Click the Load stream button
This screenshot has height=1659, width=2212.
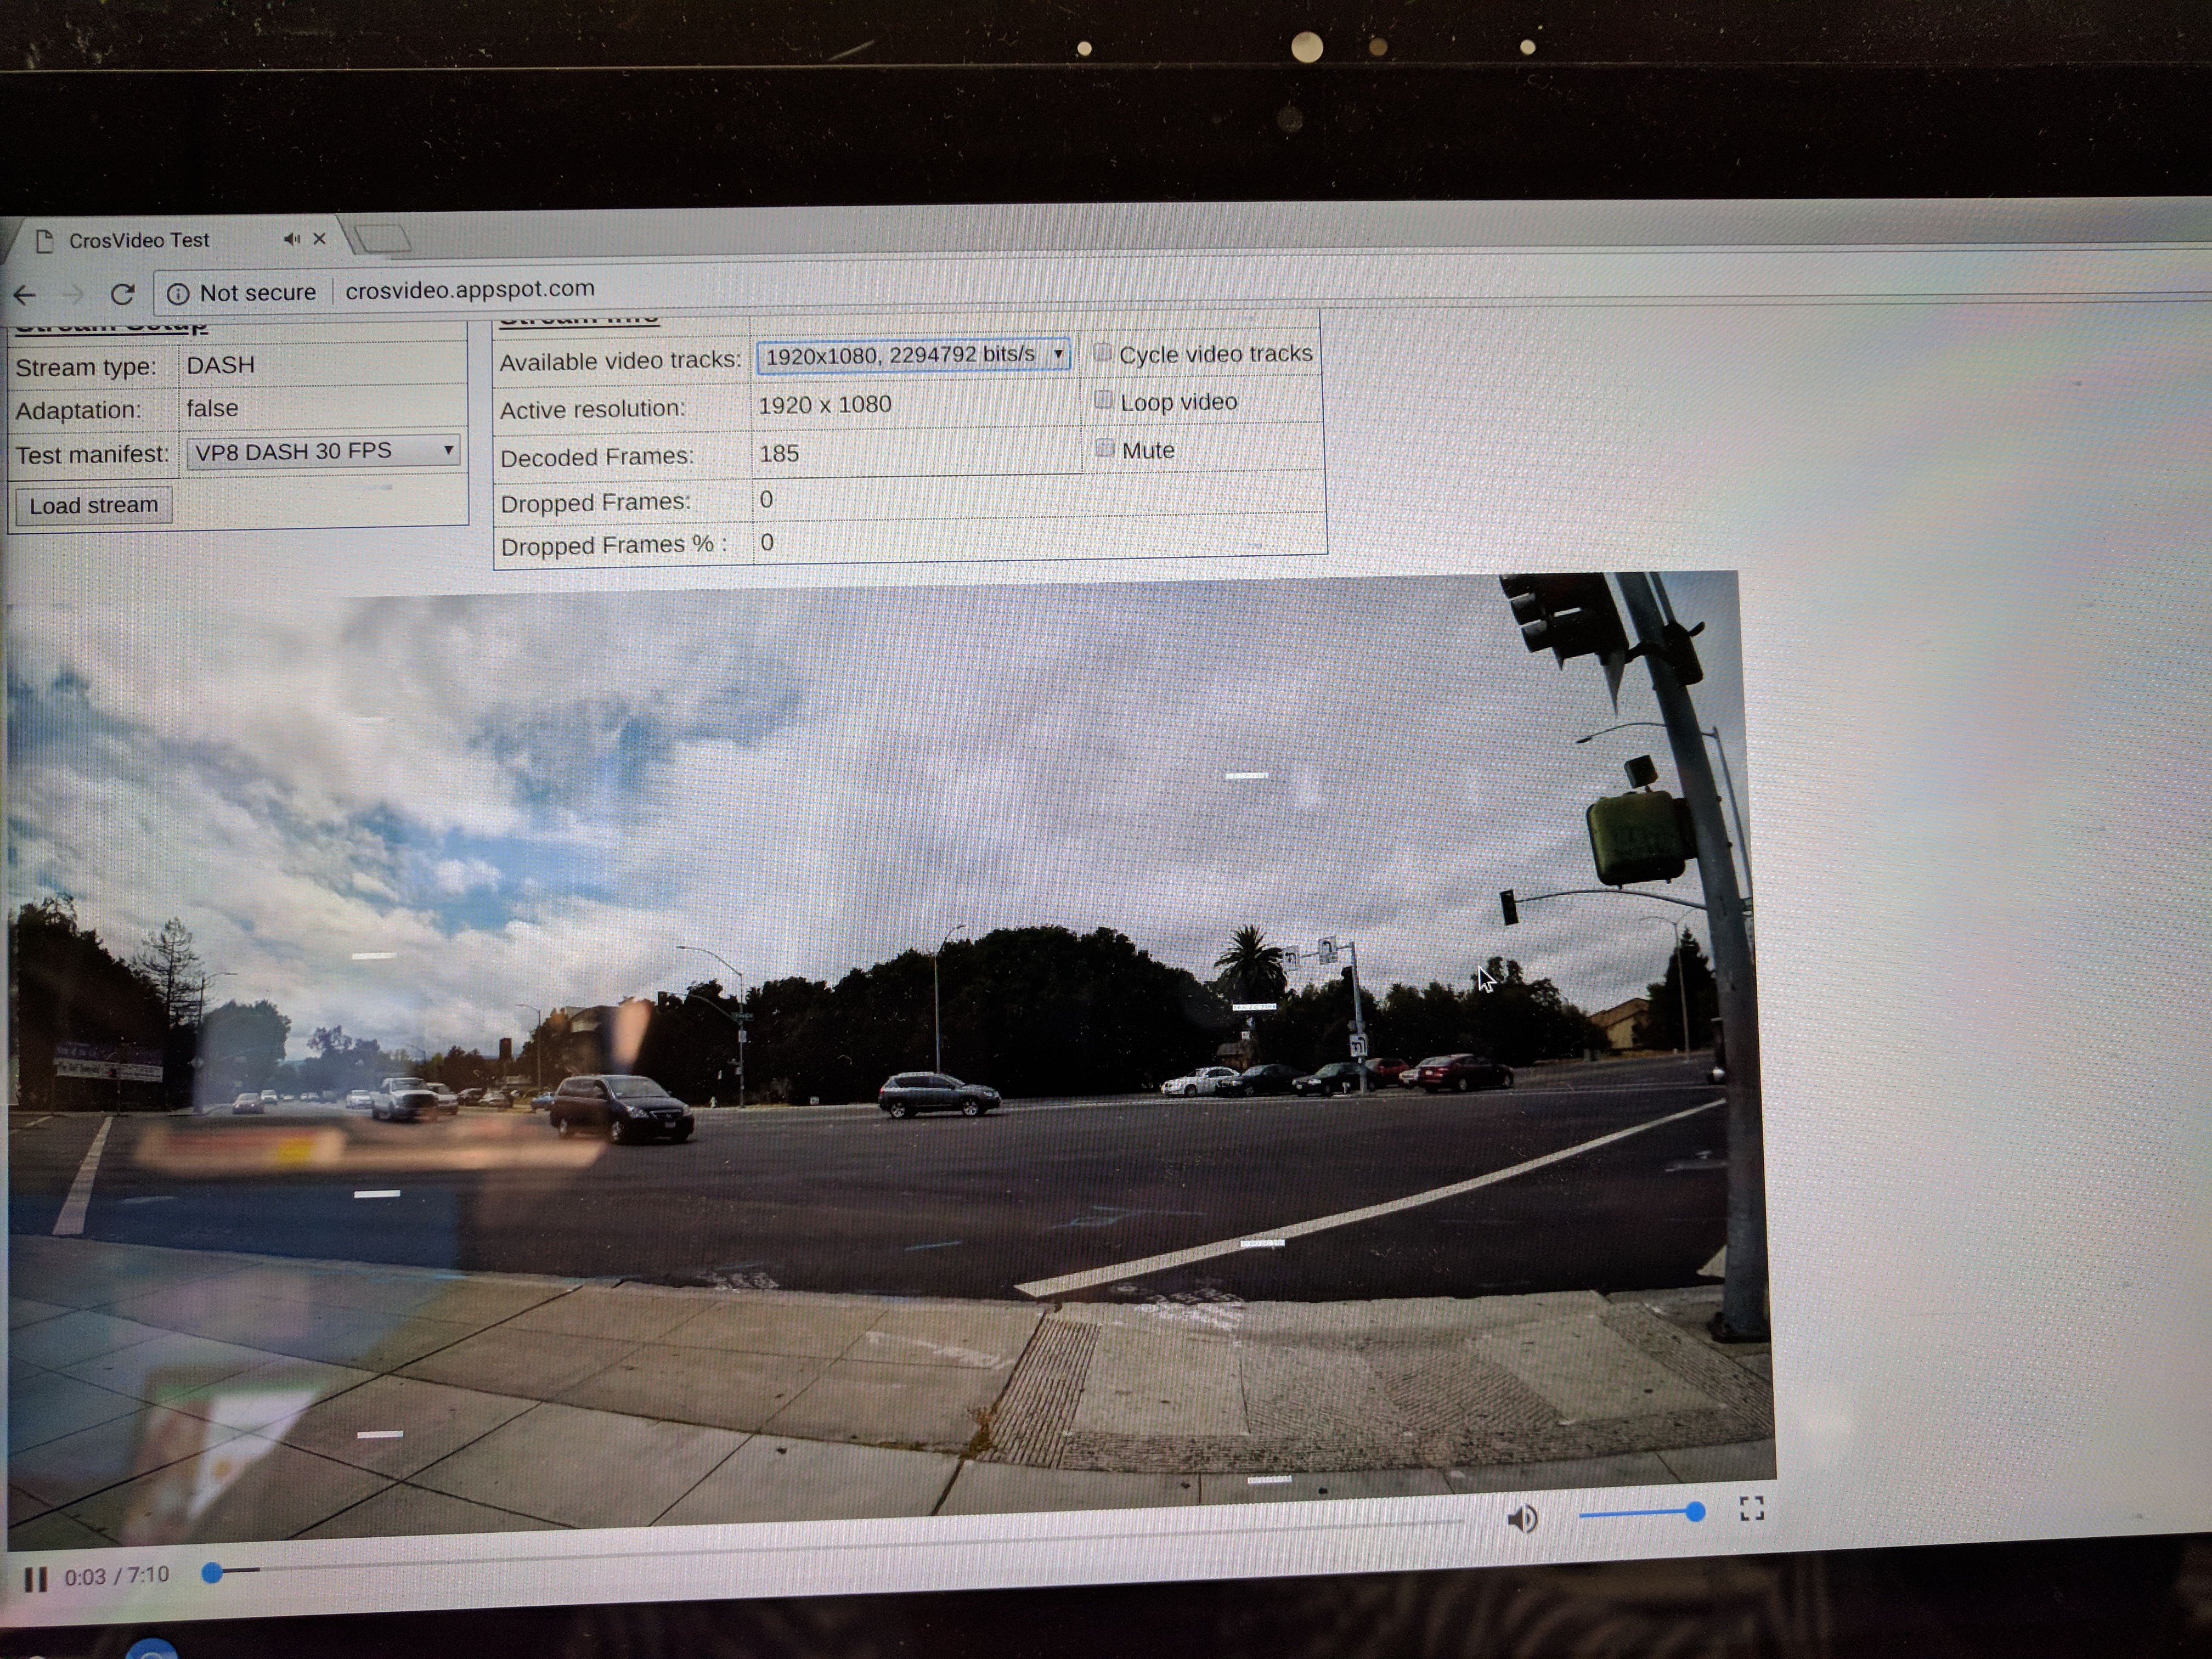pyautogui.click(x=94, y=505)
